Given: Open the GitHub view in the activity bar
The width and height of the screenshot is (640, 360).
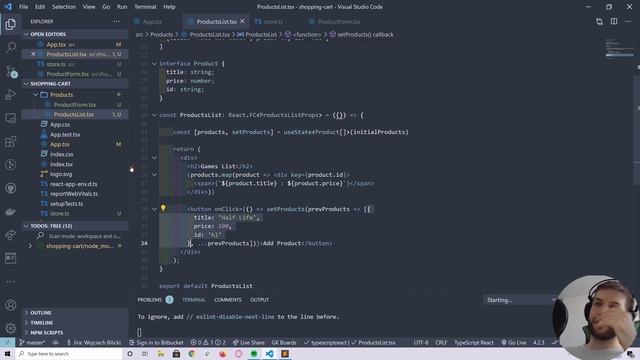Looking at the screenshot, I should click(x=11, y=188).
